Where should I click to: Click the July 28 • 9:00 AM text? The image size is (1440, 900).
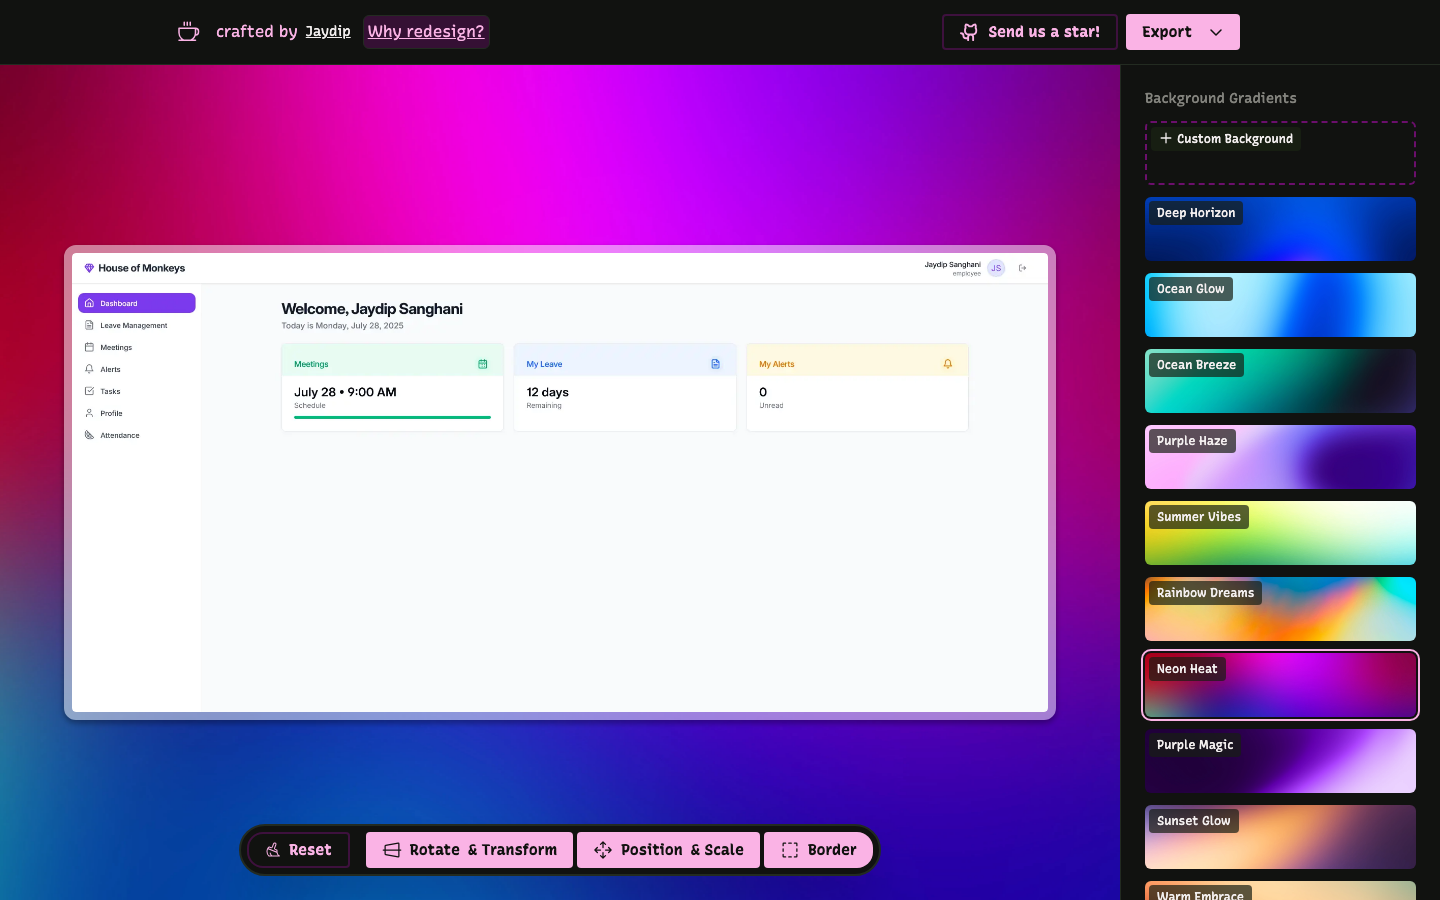point(345,392)
